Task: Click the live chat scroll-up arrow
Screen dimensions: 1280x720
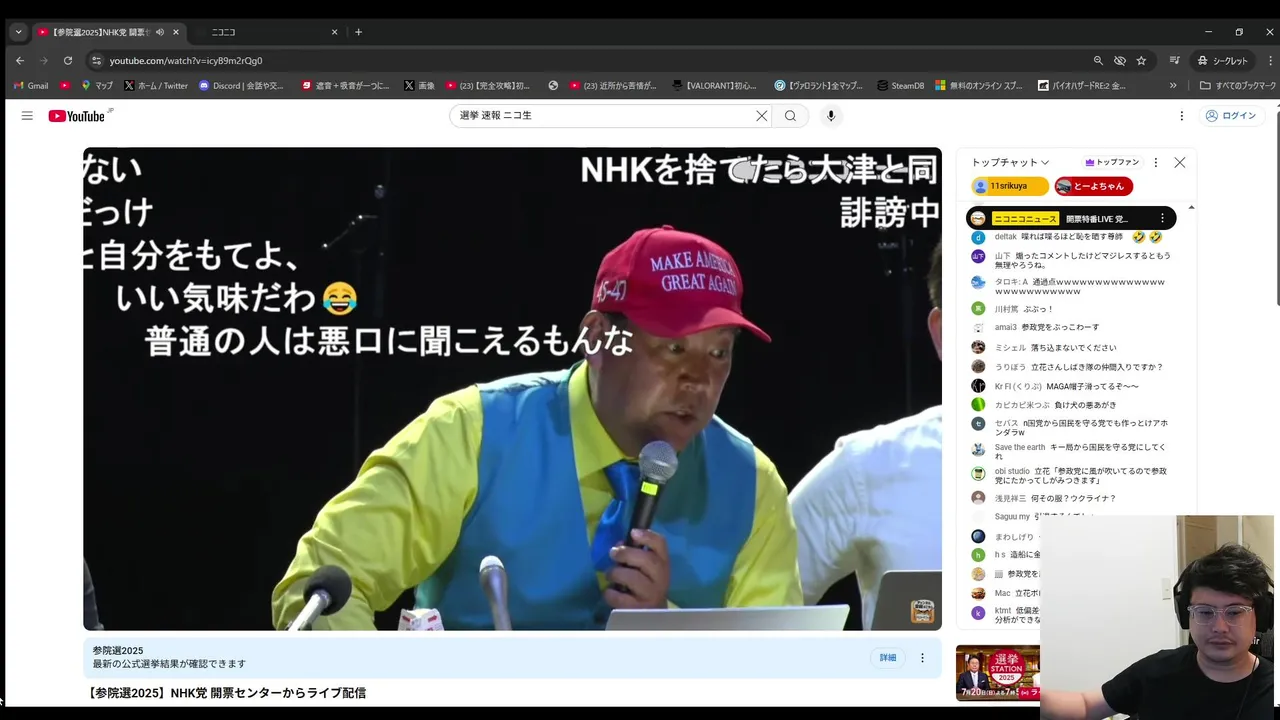Action: click(1191, 207)
